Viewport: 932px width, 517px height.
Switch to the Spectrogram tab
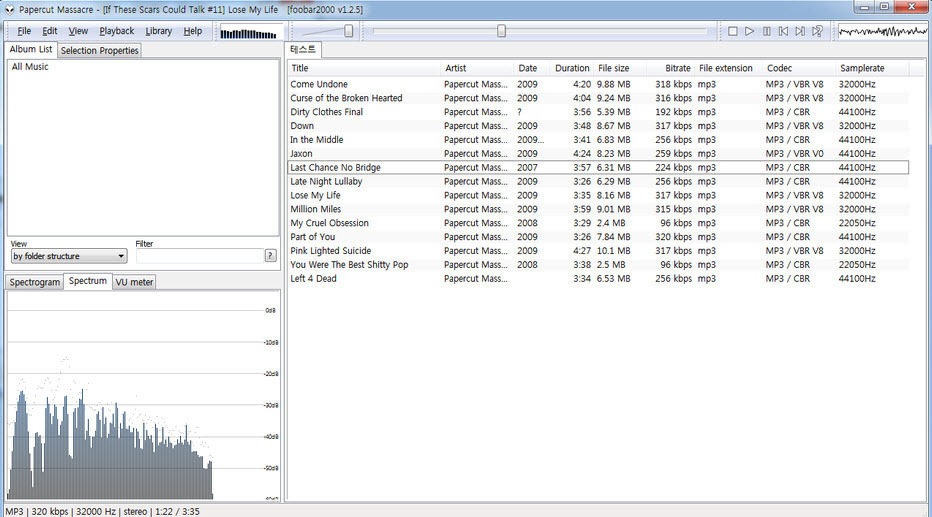(34, 282)
